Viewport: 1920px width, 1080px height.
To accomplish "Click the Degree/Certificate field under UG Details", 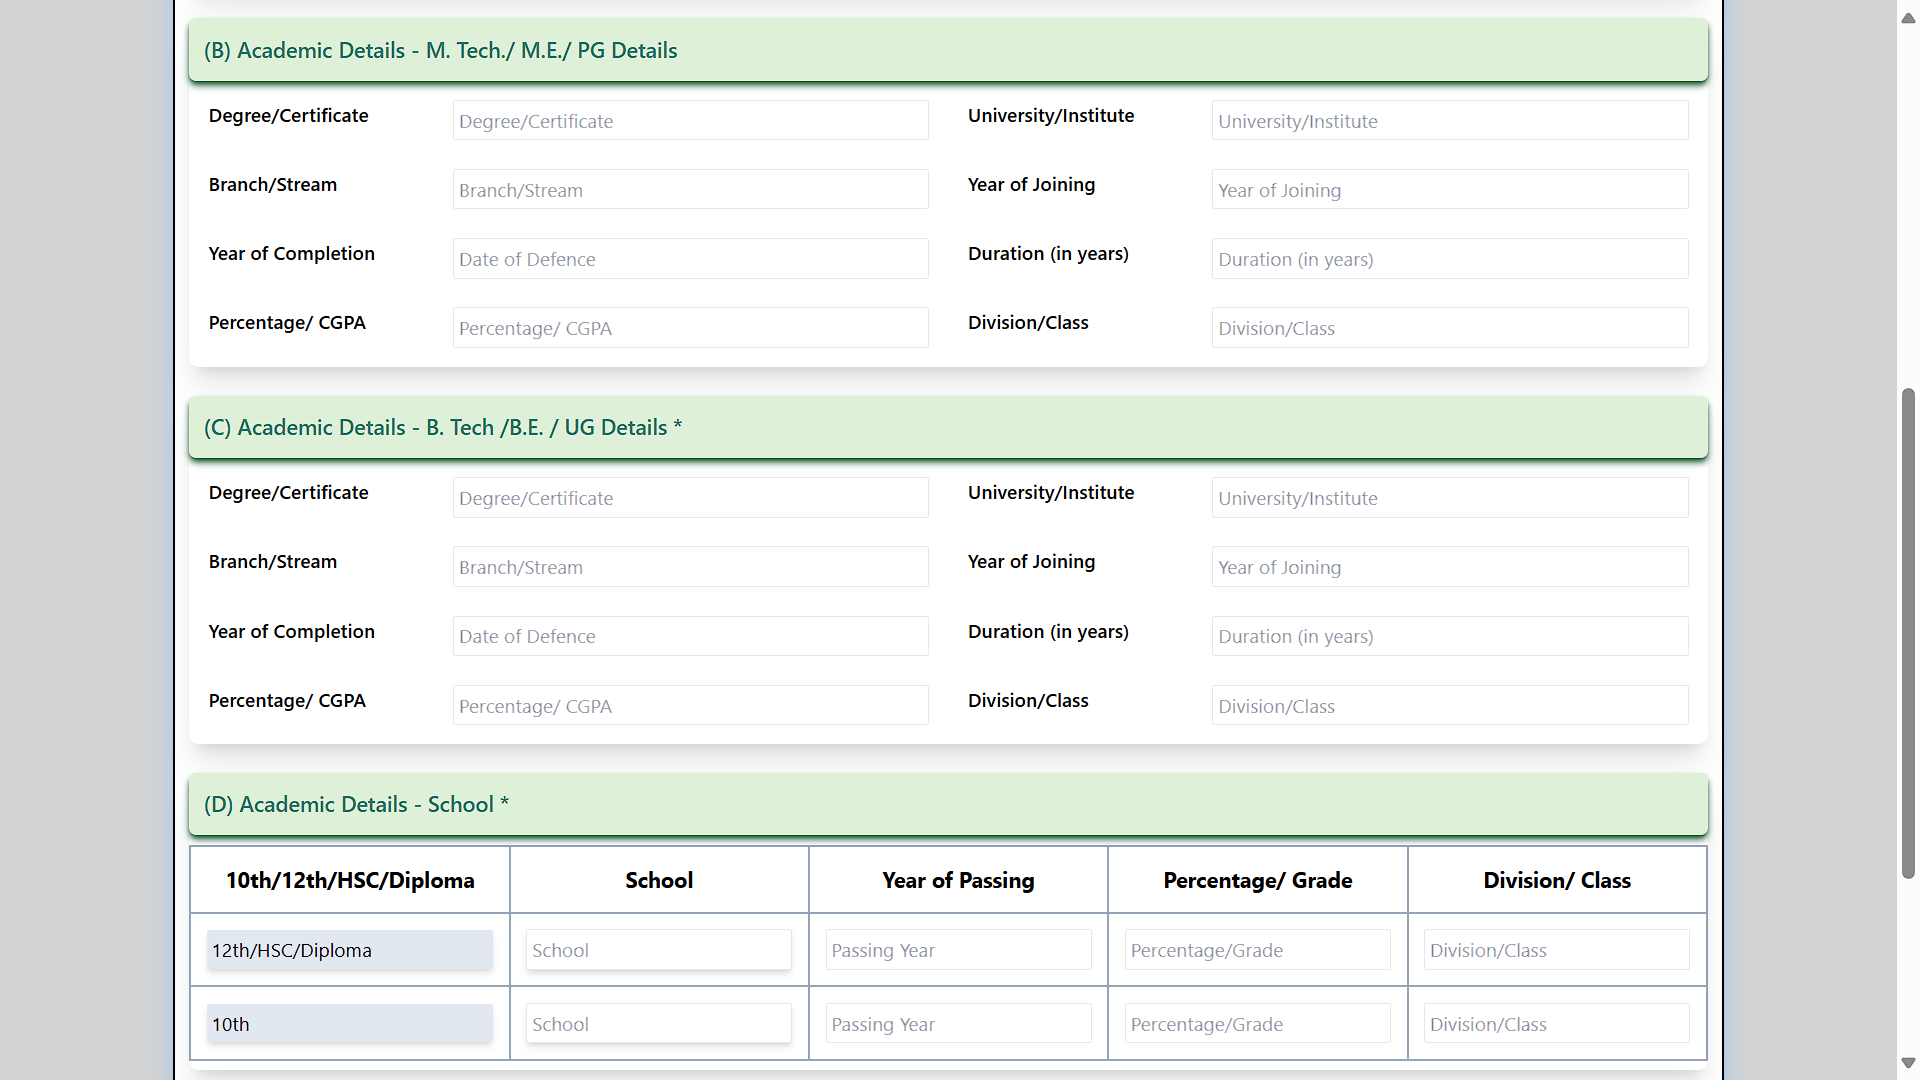I will click(689, 497).
